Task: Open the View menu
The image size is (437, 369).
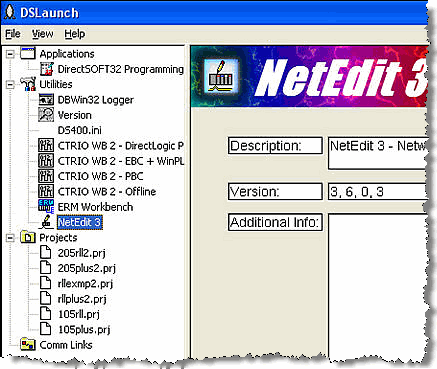Action: pos(42,34)
